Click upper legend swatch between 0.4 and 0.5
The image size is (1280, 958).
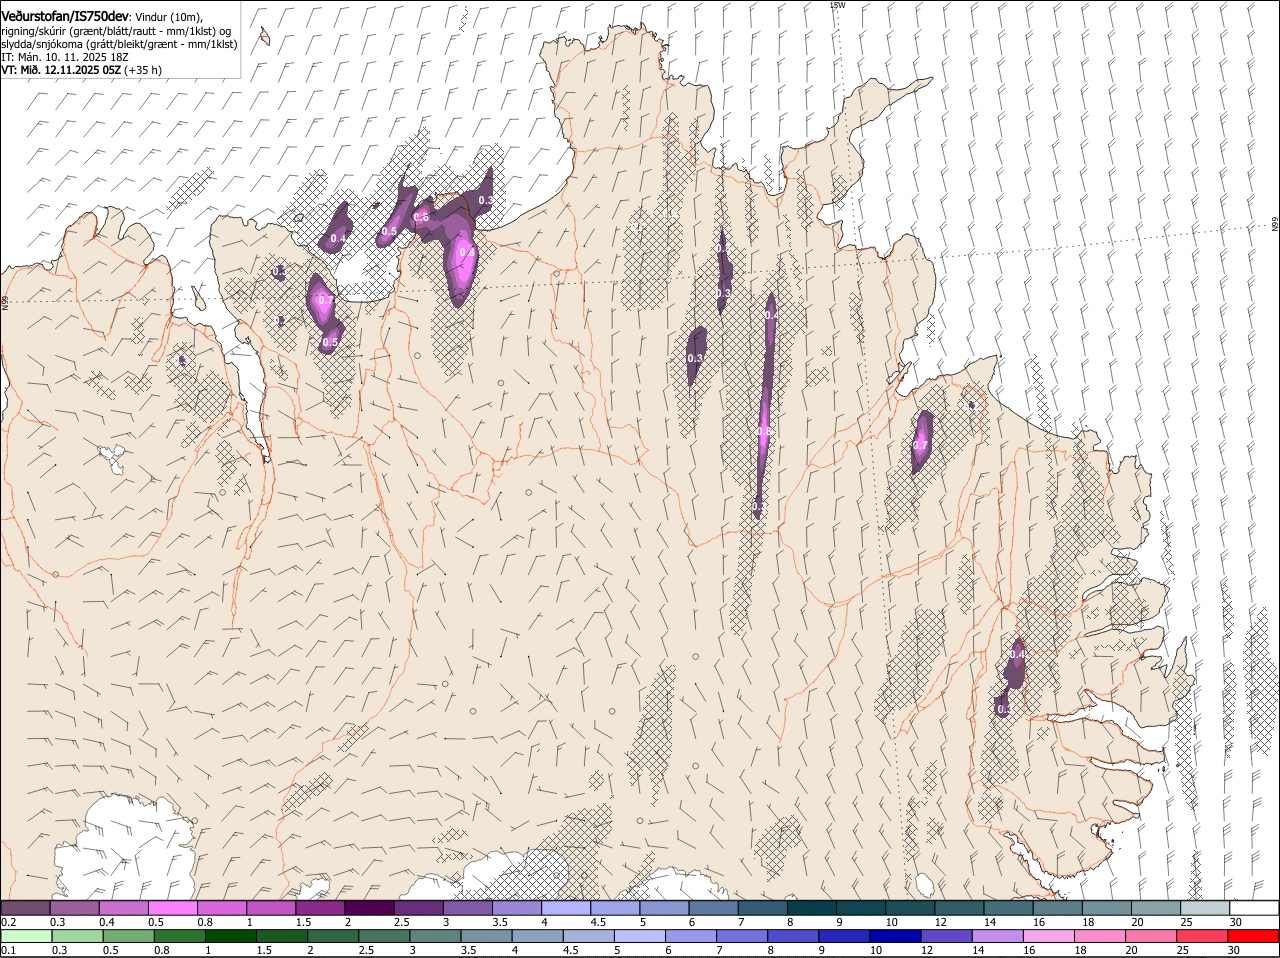pyautogui.click(x=123, y=907)
